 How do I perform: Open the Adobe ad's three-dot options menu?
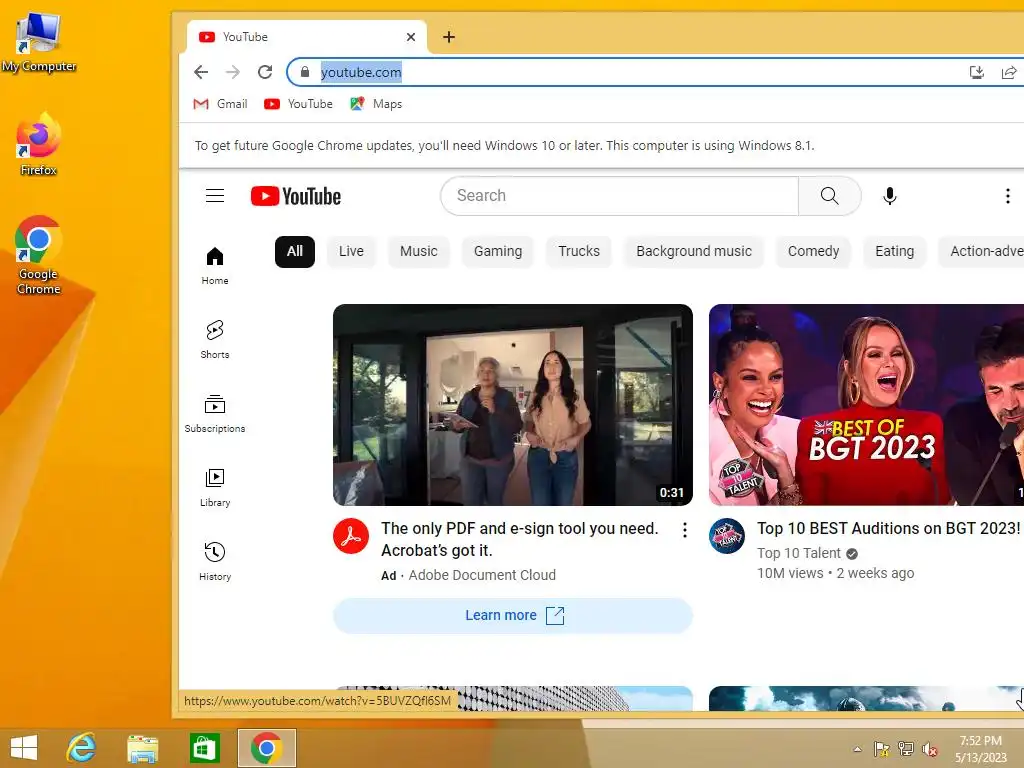684,530
